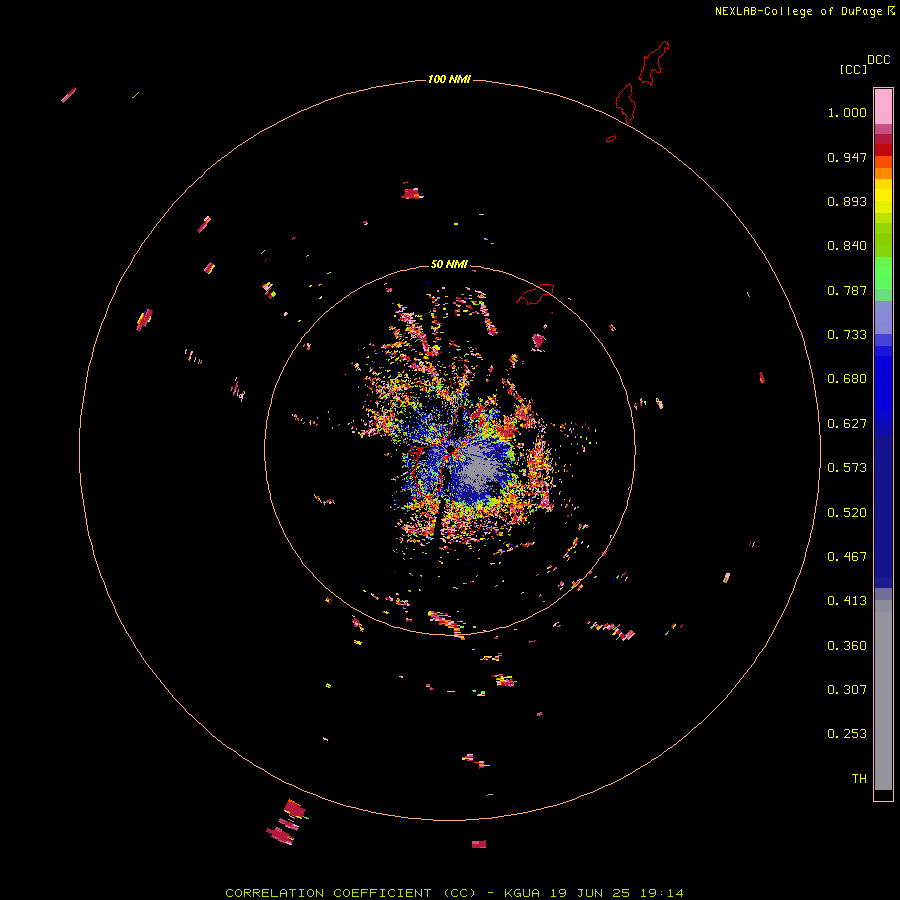Image resolution: width=900 pixels, height=900 pixels.
Task: Click the 0.360 scale value
Action: pyautogui.click(x=847, y=646)
